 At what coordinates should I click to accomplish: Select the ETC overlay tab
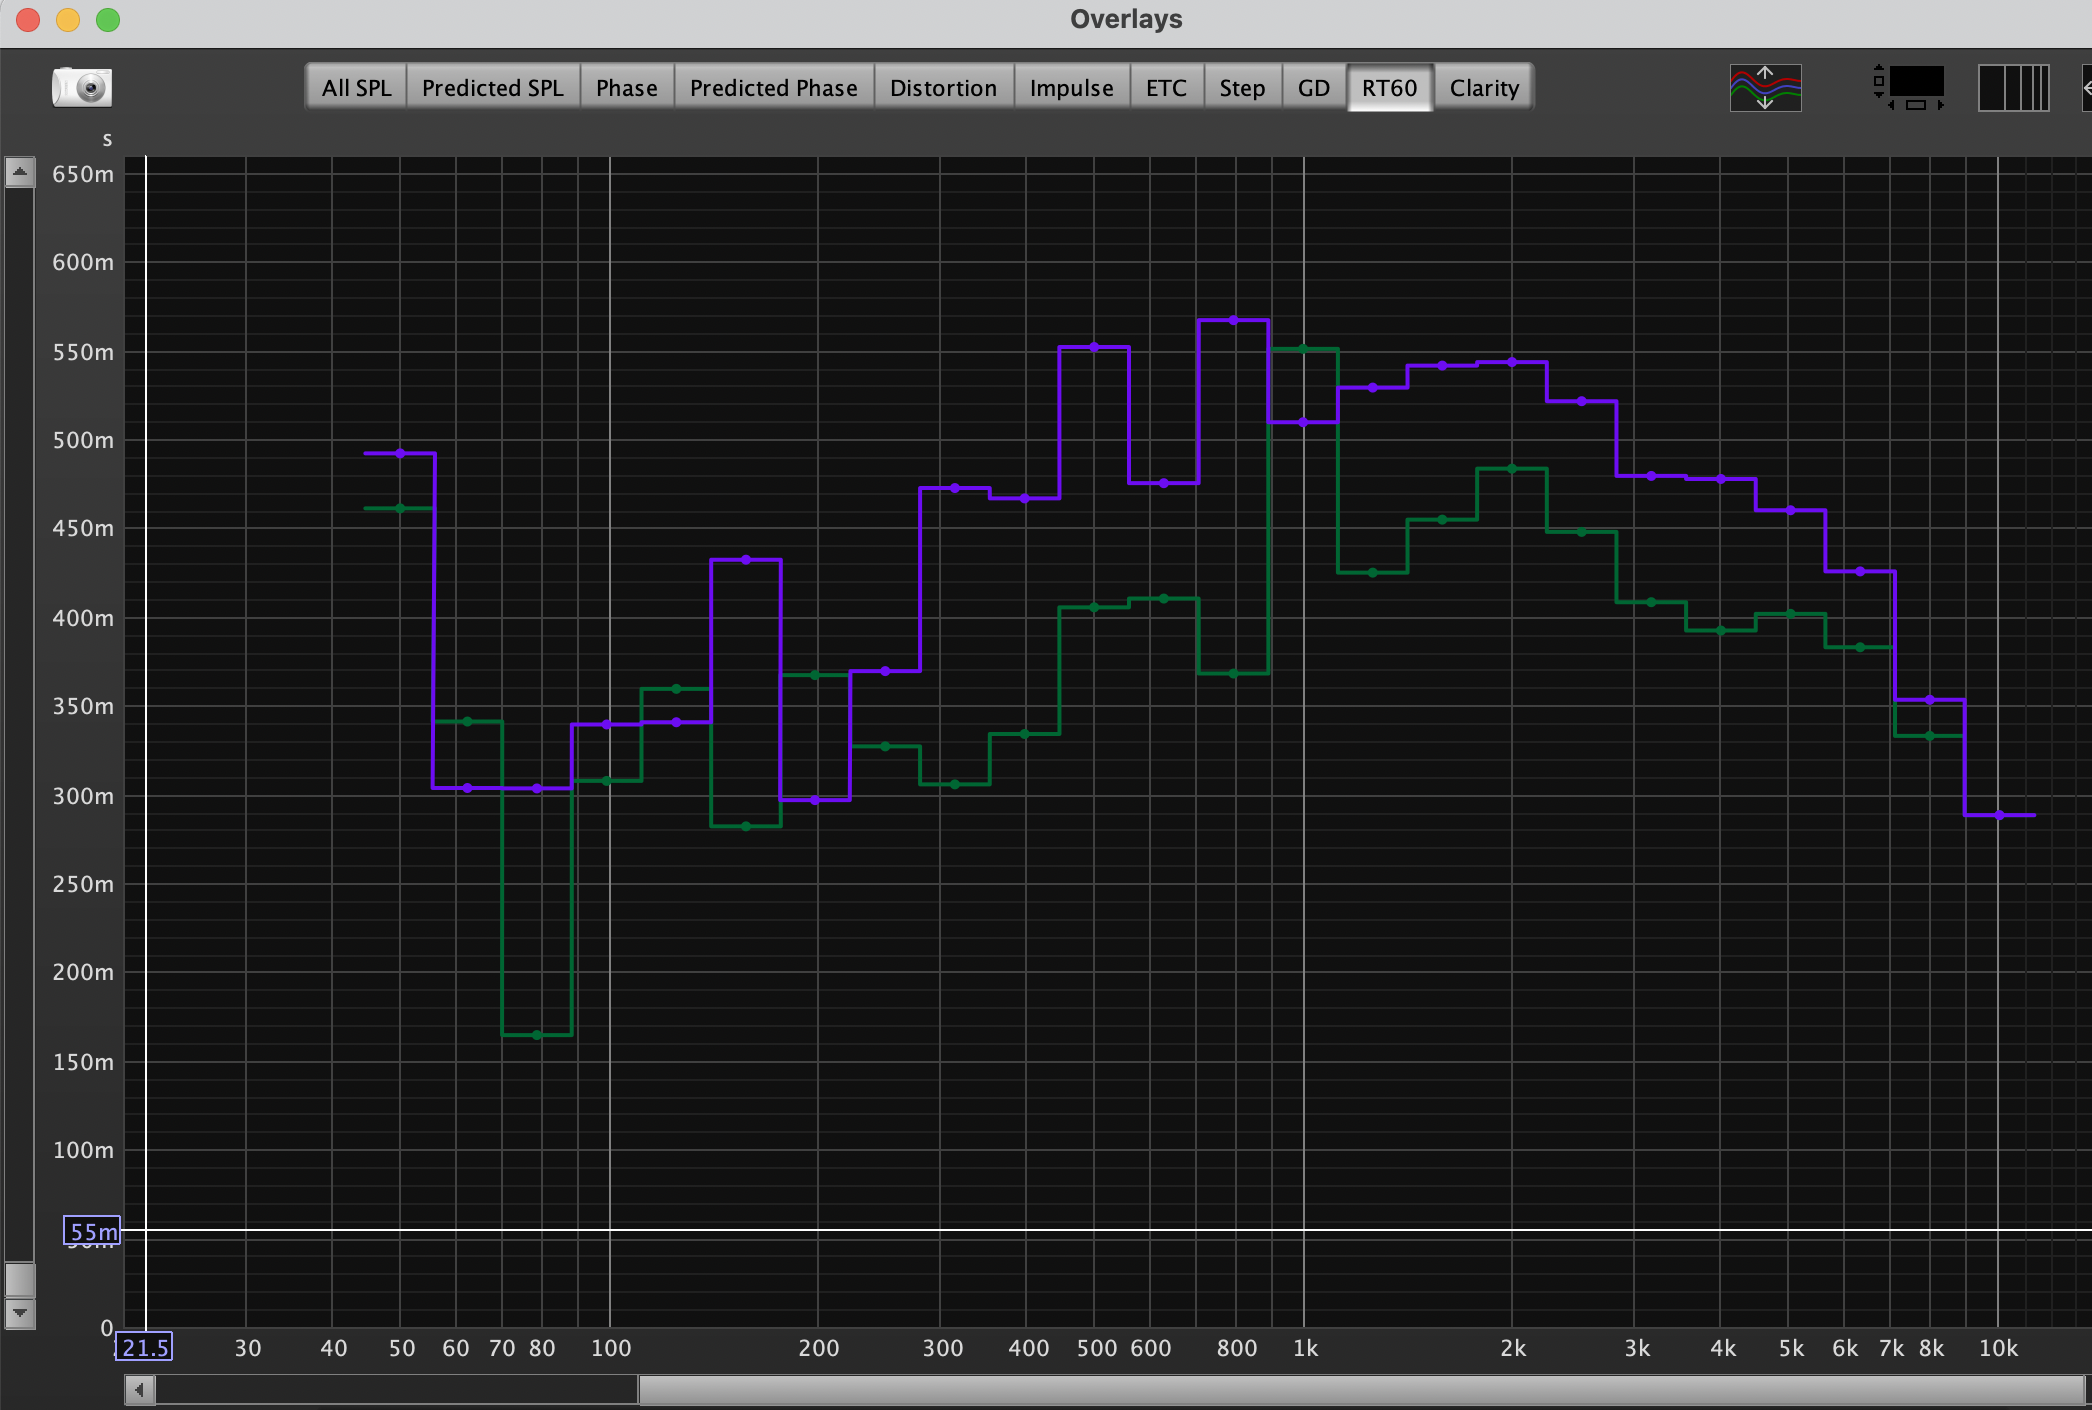[1166, 88]
